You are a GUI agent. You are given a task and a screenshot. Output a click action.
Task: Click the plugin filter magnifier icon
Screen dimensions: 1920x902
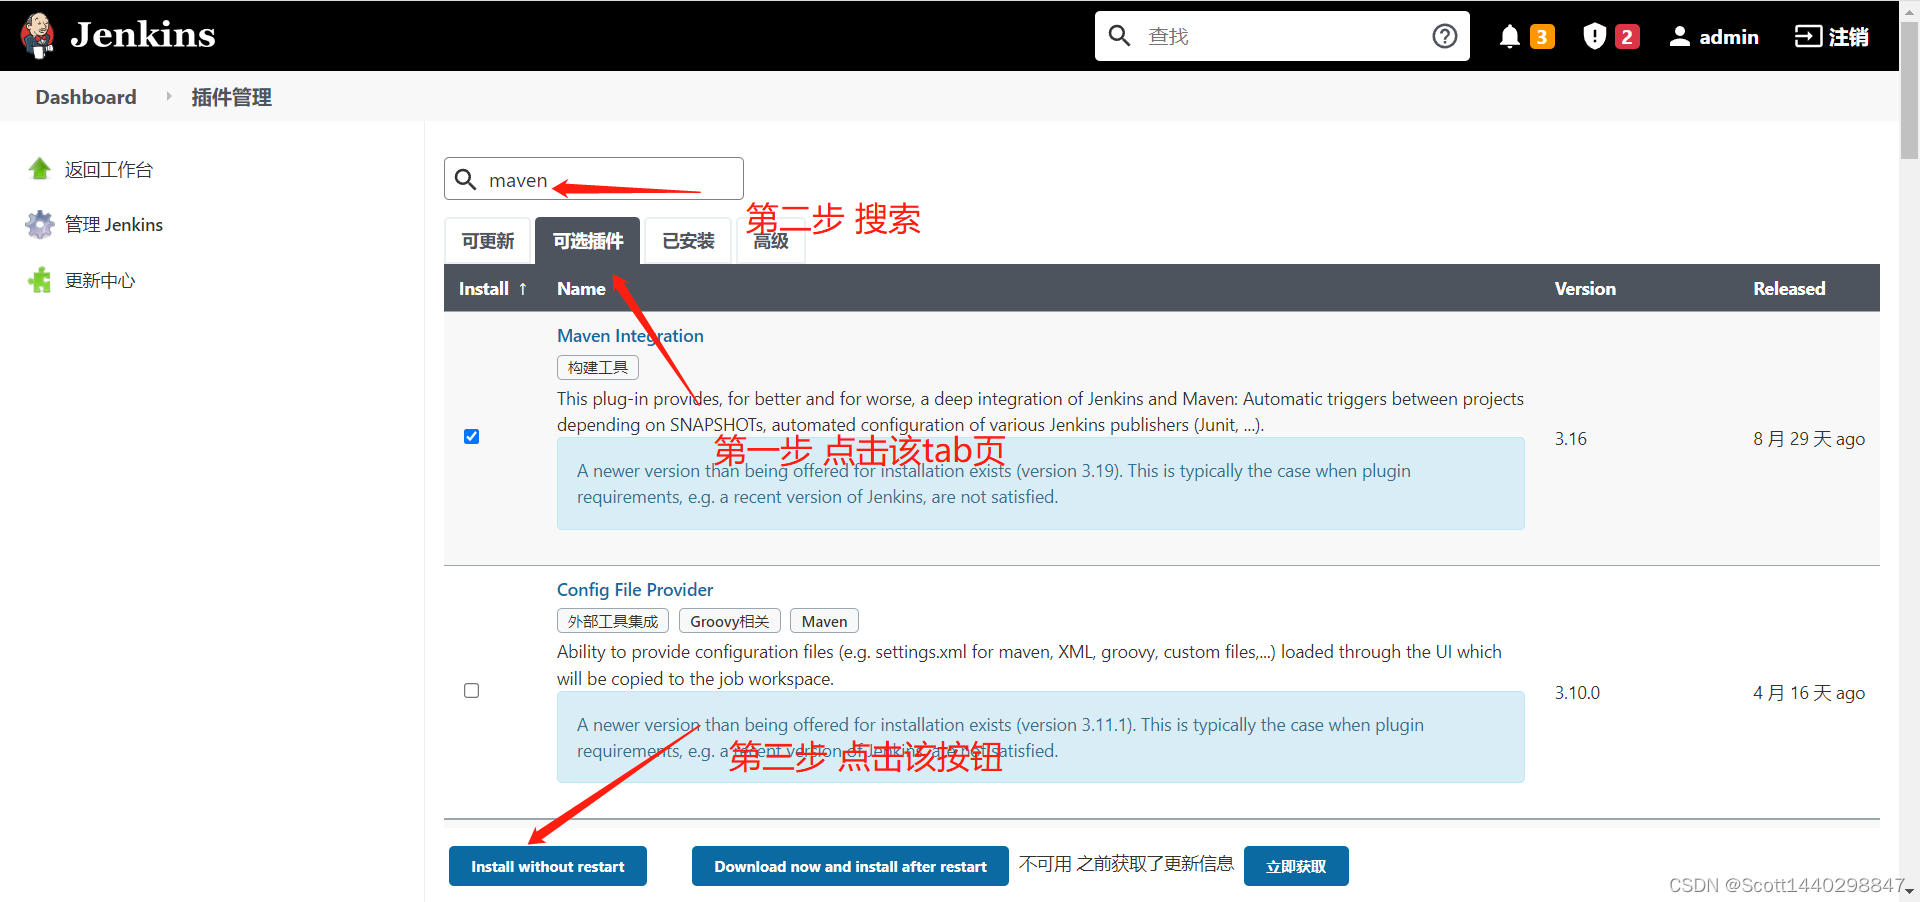click(465, 179)
